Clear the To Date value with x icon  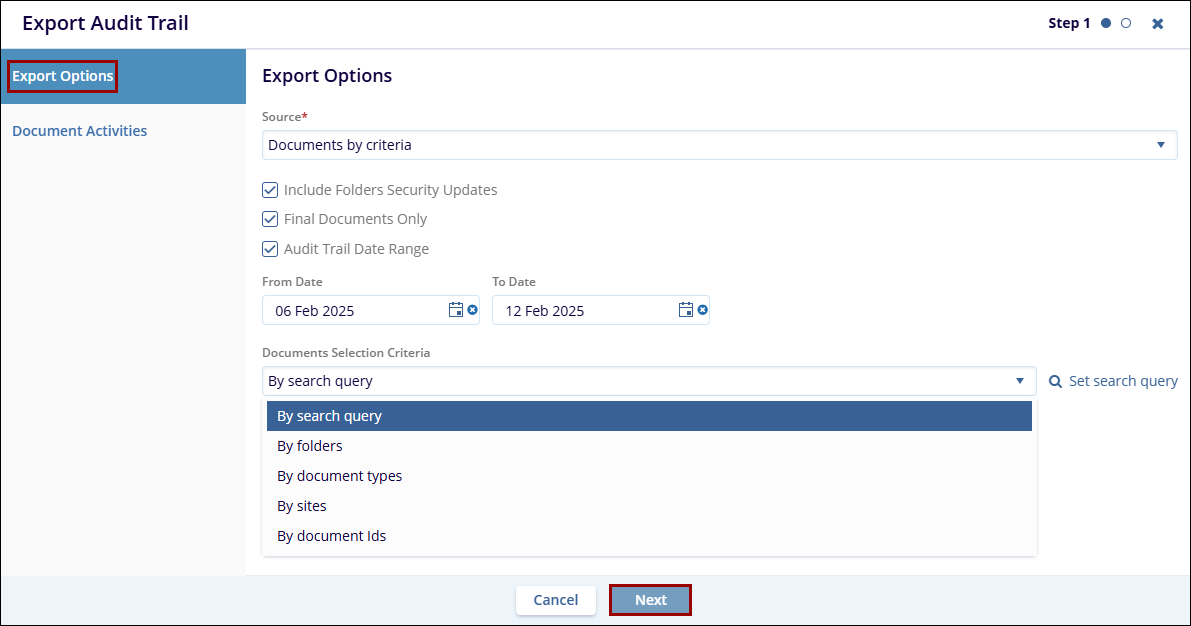coord(703,310)
